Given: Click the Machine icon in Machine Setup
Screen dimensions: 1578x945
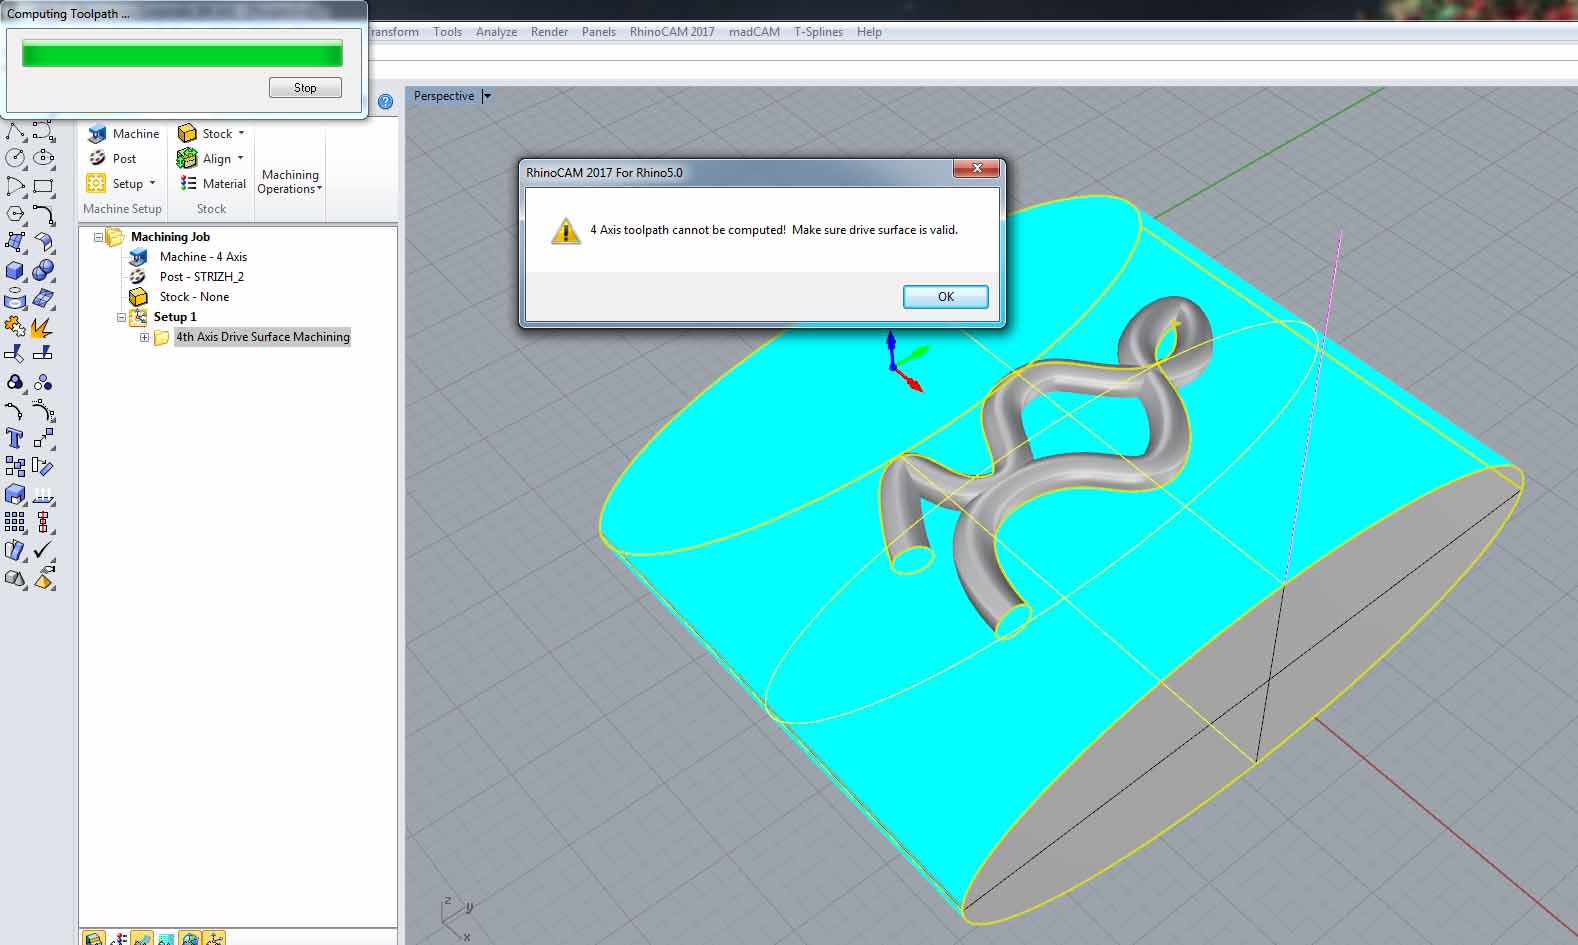Looking at the screenshot, I should click(98, 134).
